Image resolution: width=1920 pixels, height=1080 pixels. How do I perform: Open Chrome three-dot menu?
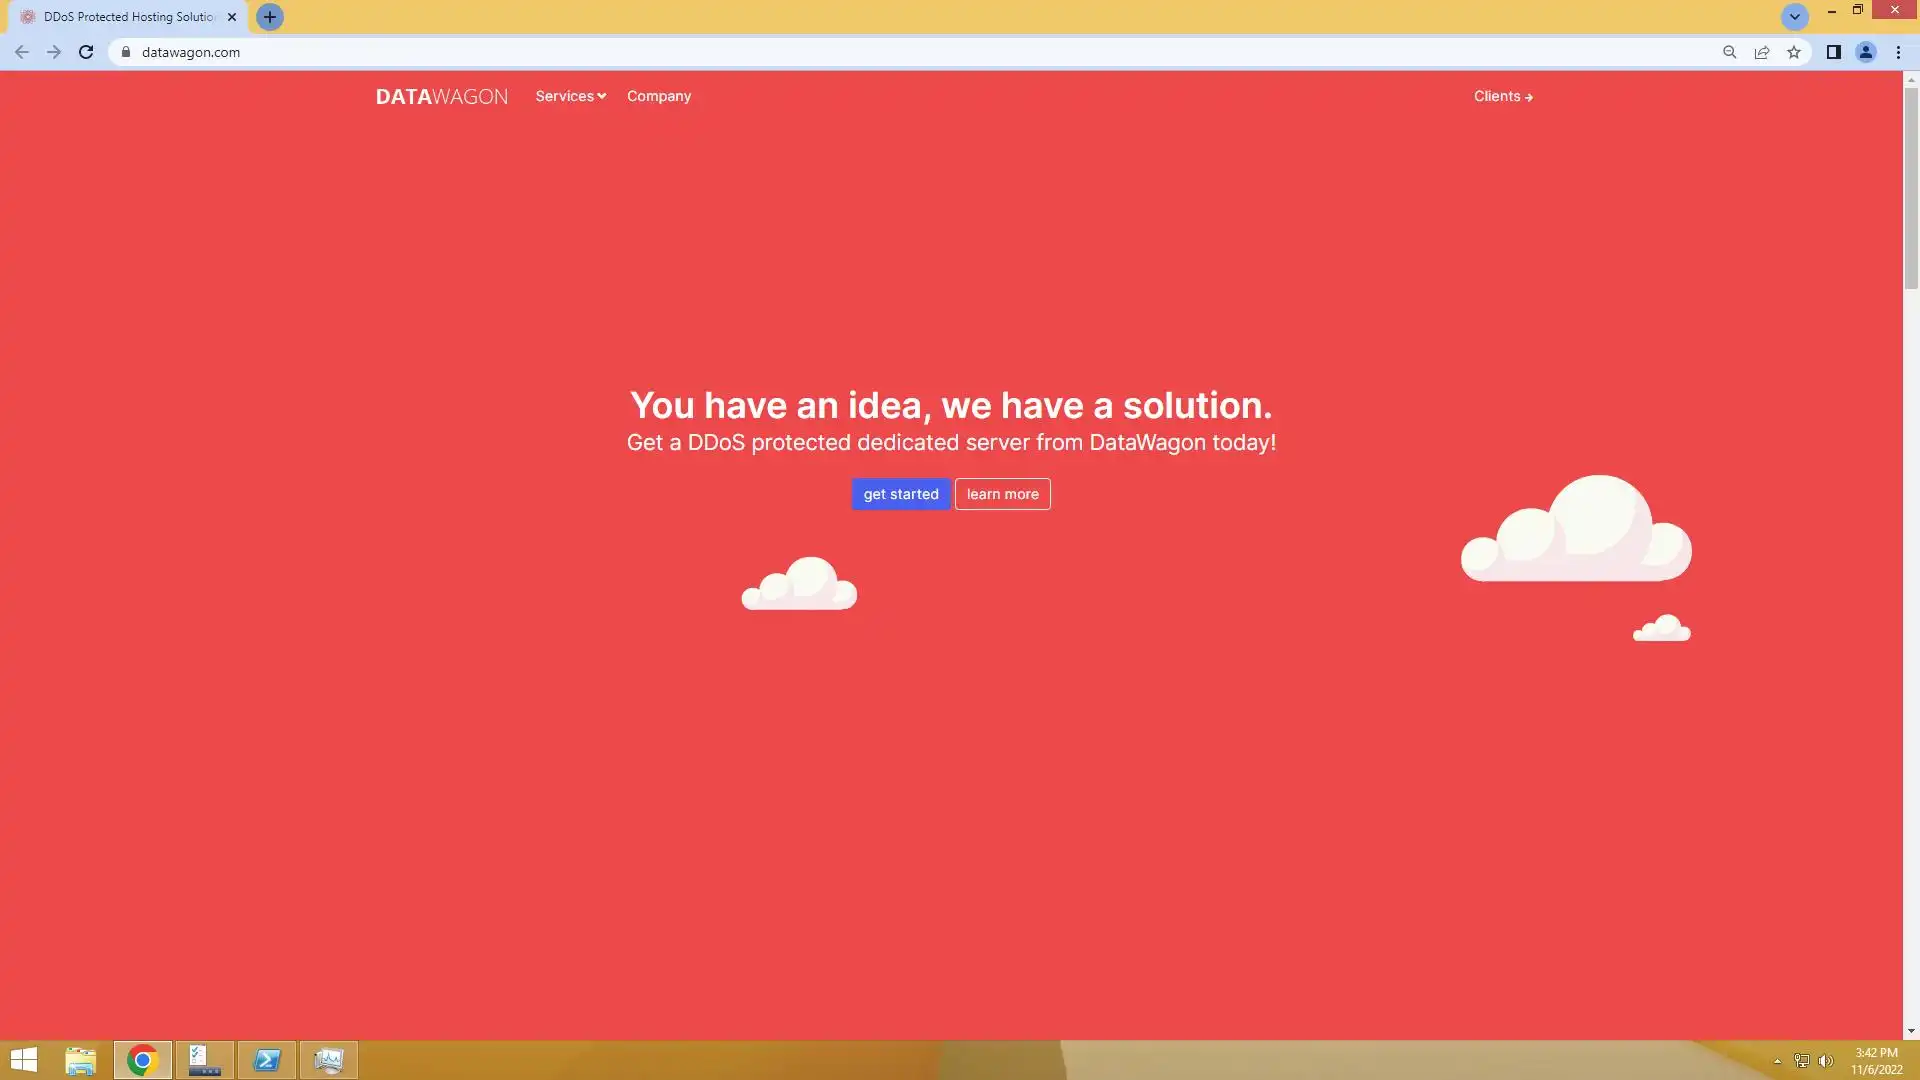tap(1898, 52)
